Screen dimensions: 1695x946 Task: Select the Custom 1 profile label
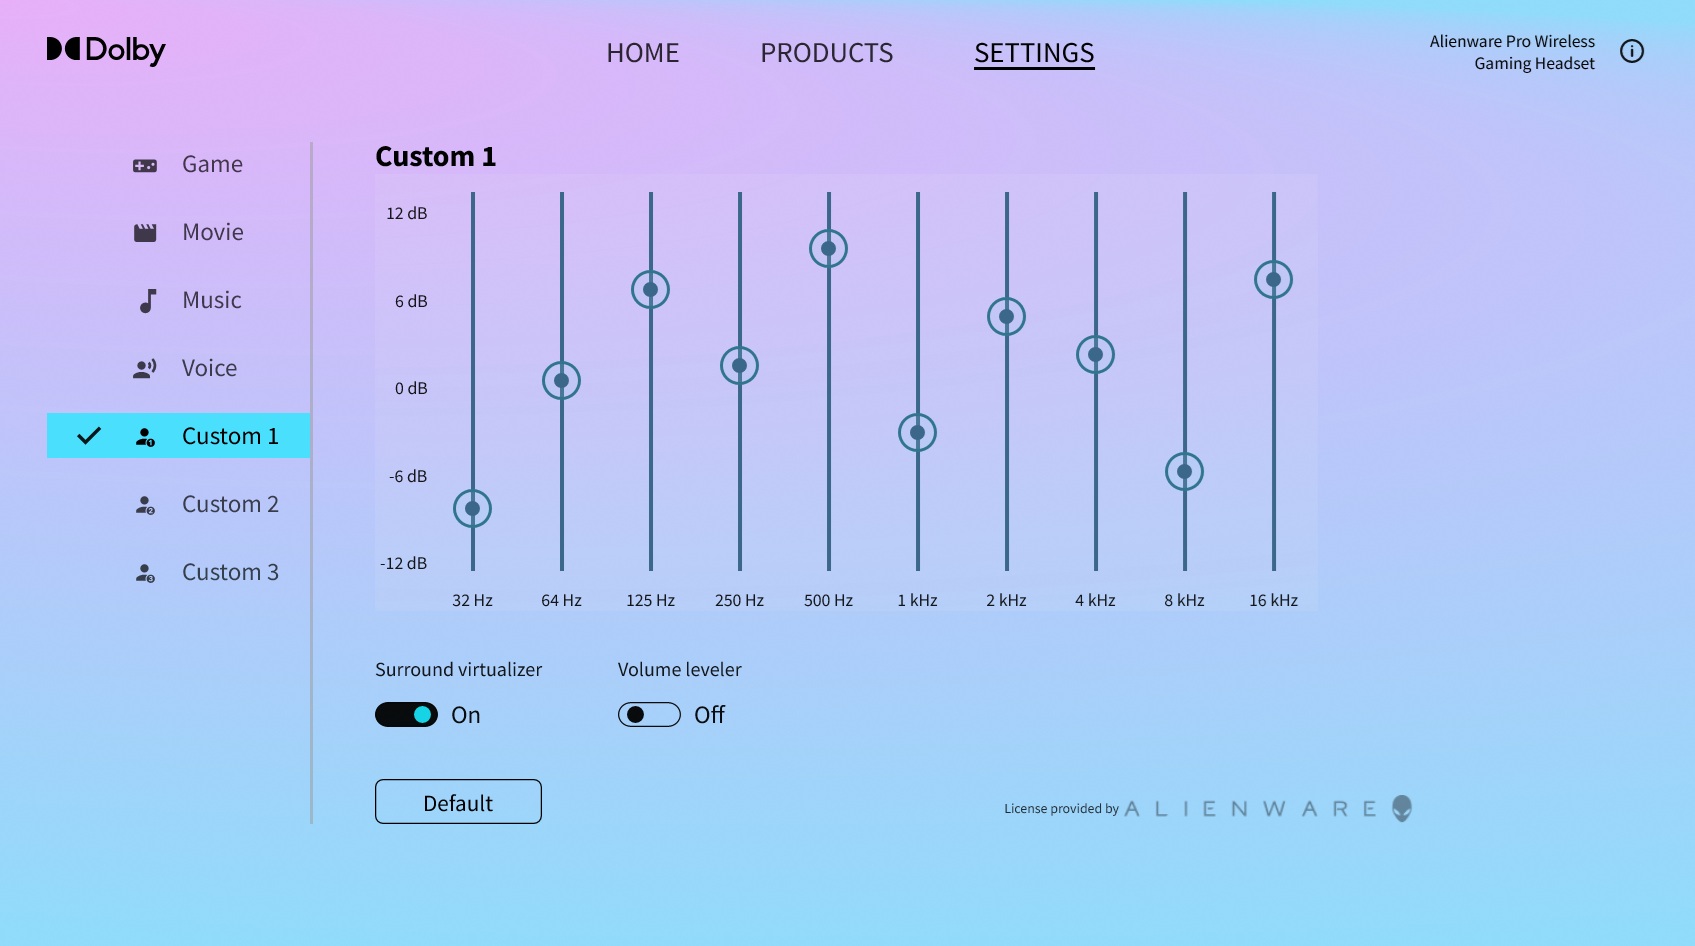point(230,436)
